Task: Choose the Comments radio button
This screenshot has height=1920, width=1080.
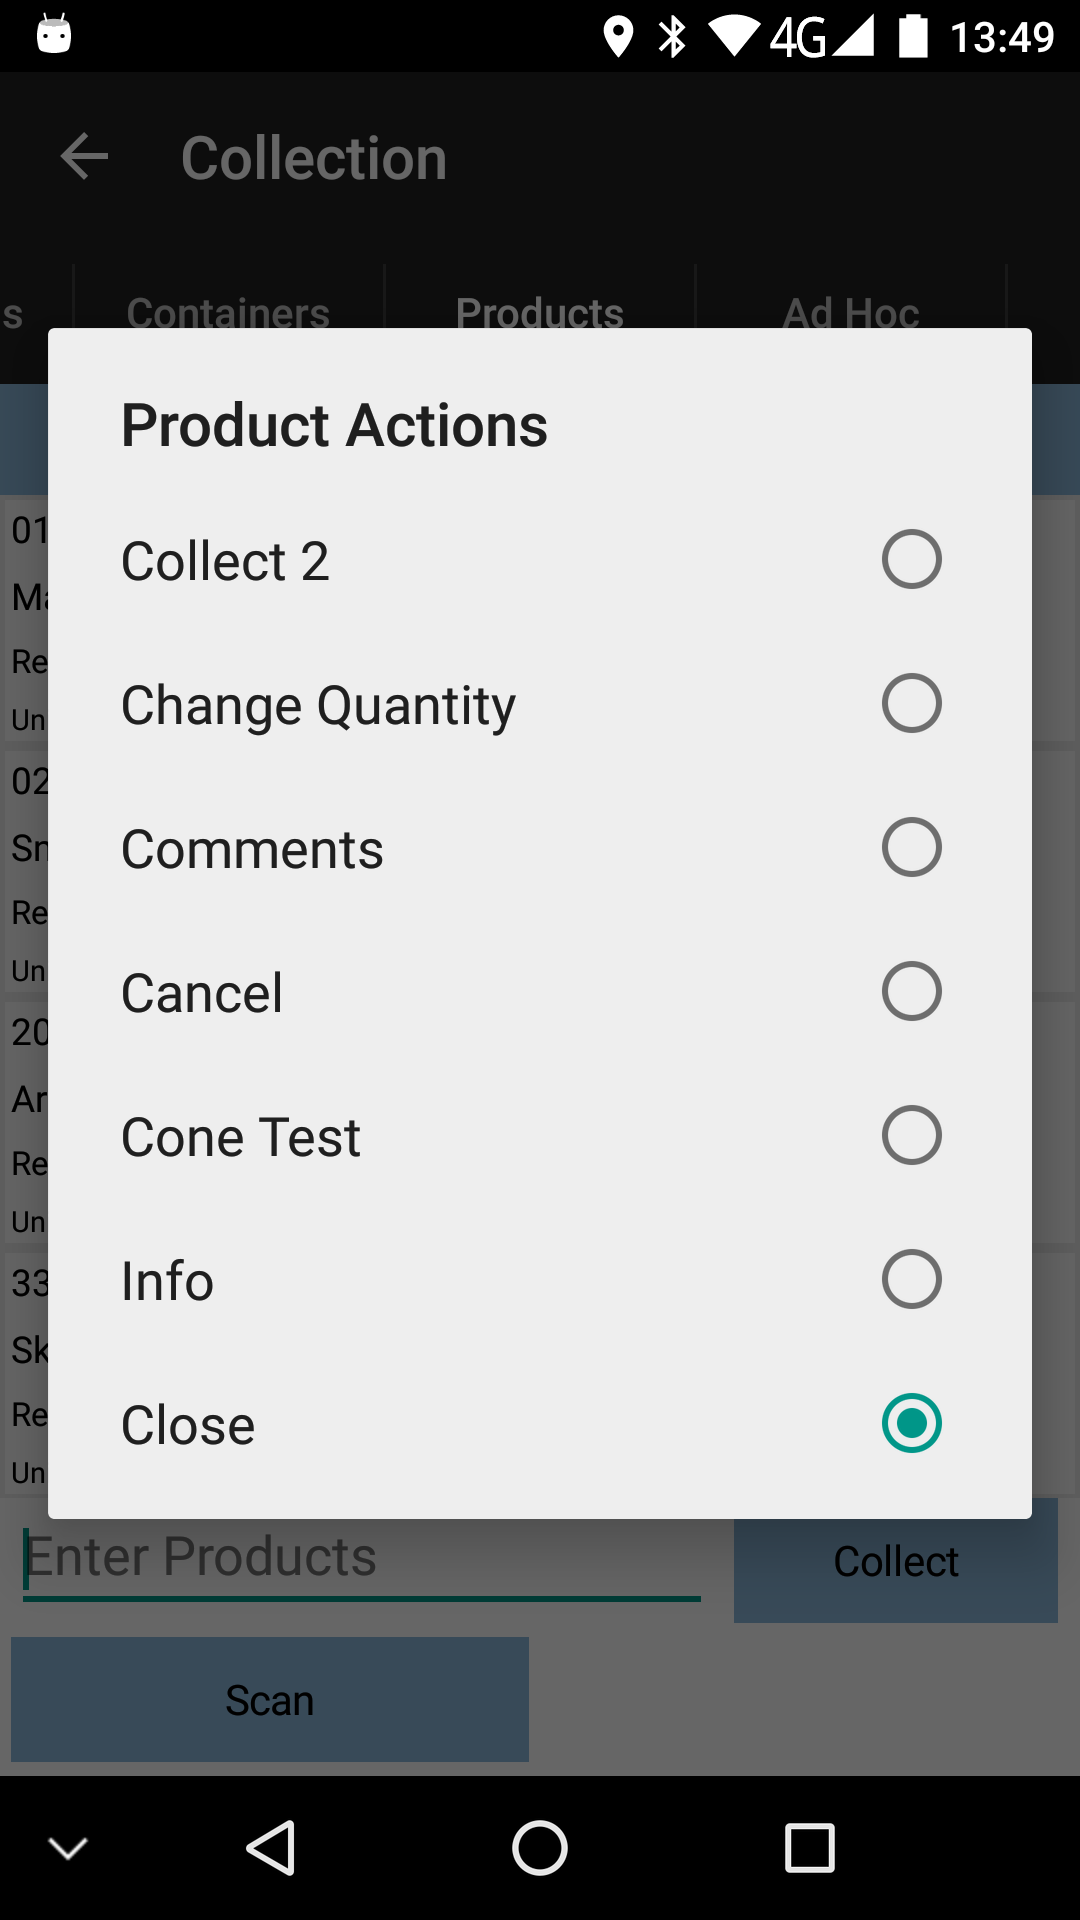Action: tap(911, 847)
